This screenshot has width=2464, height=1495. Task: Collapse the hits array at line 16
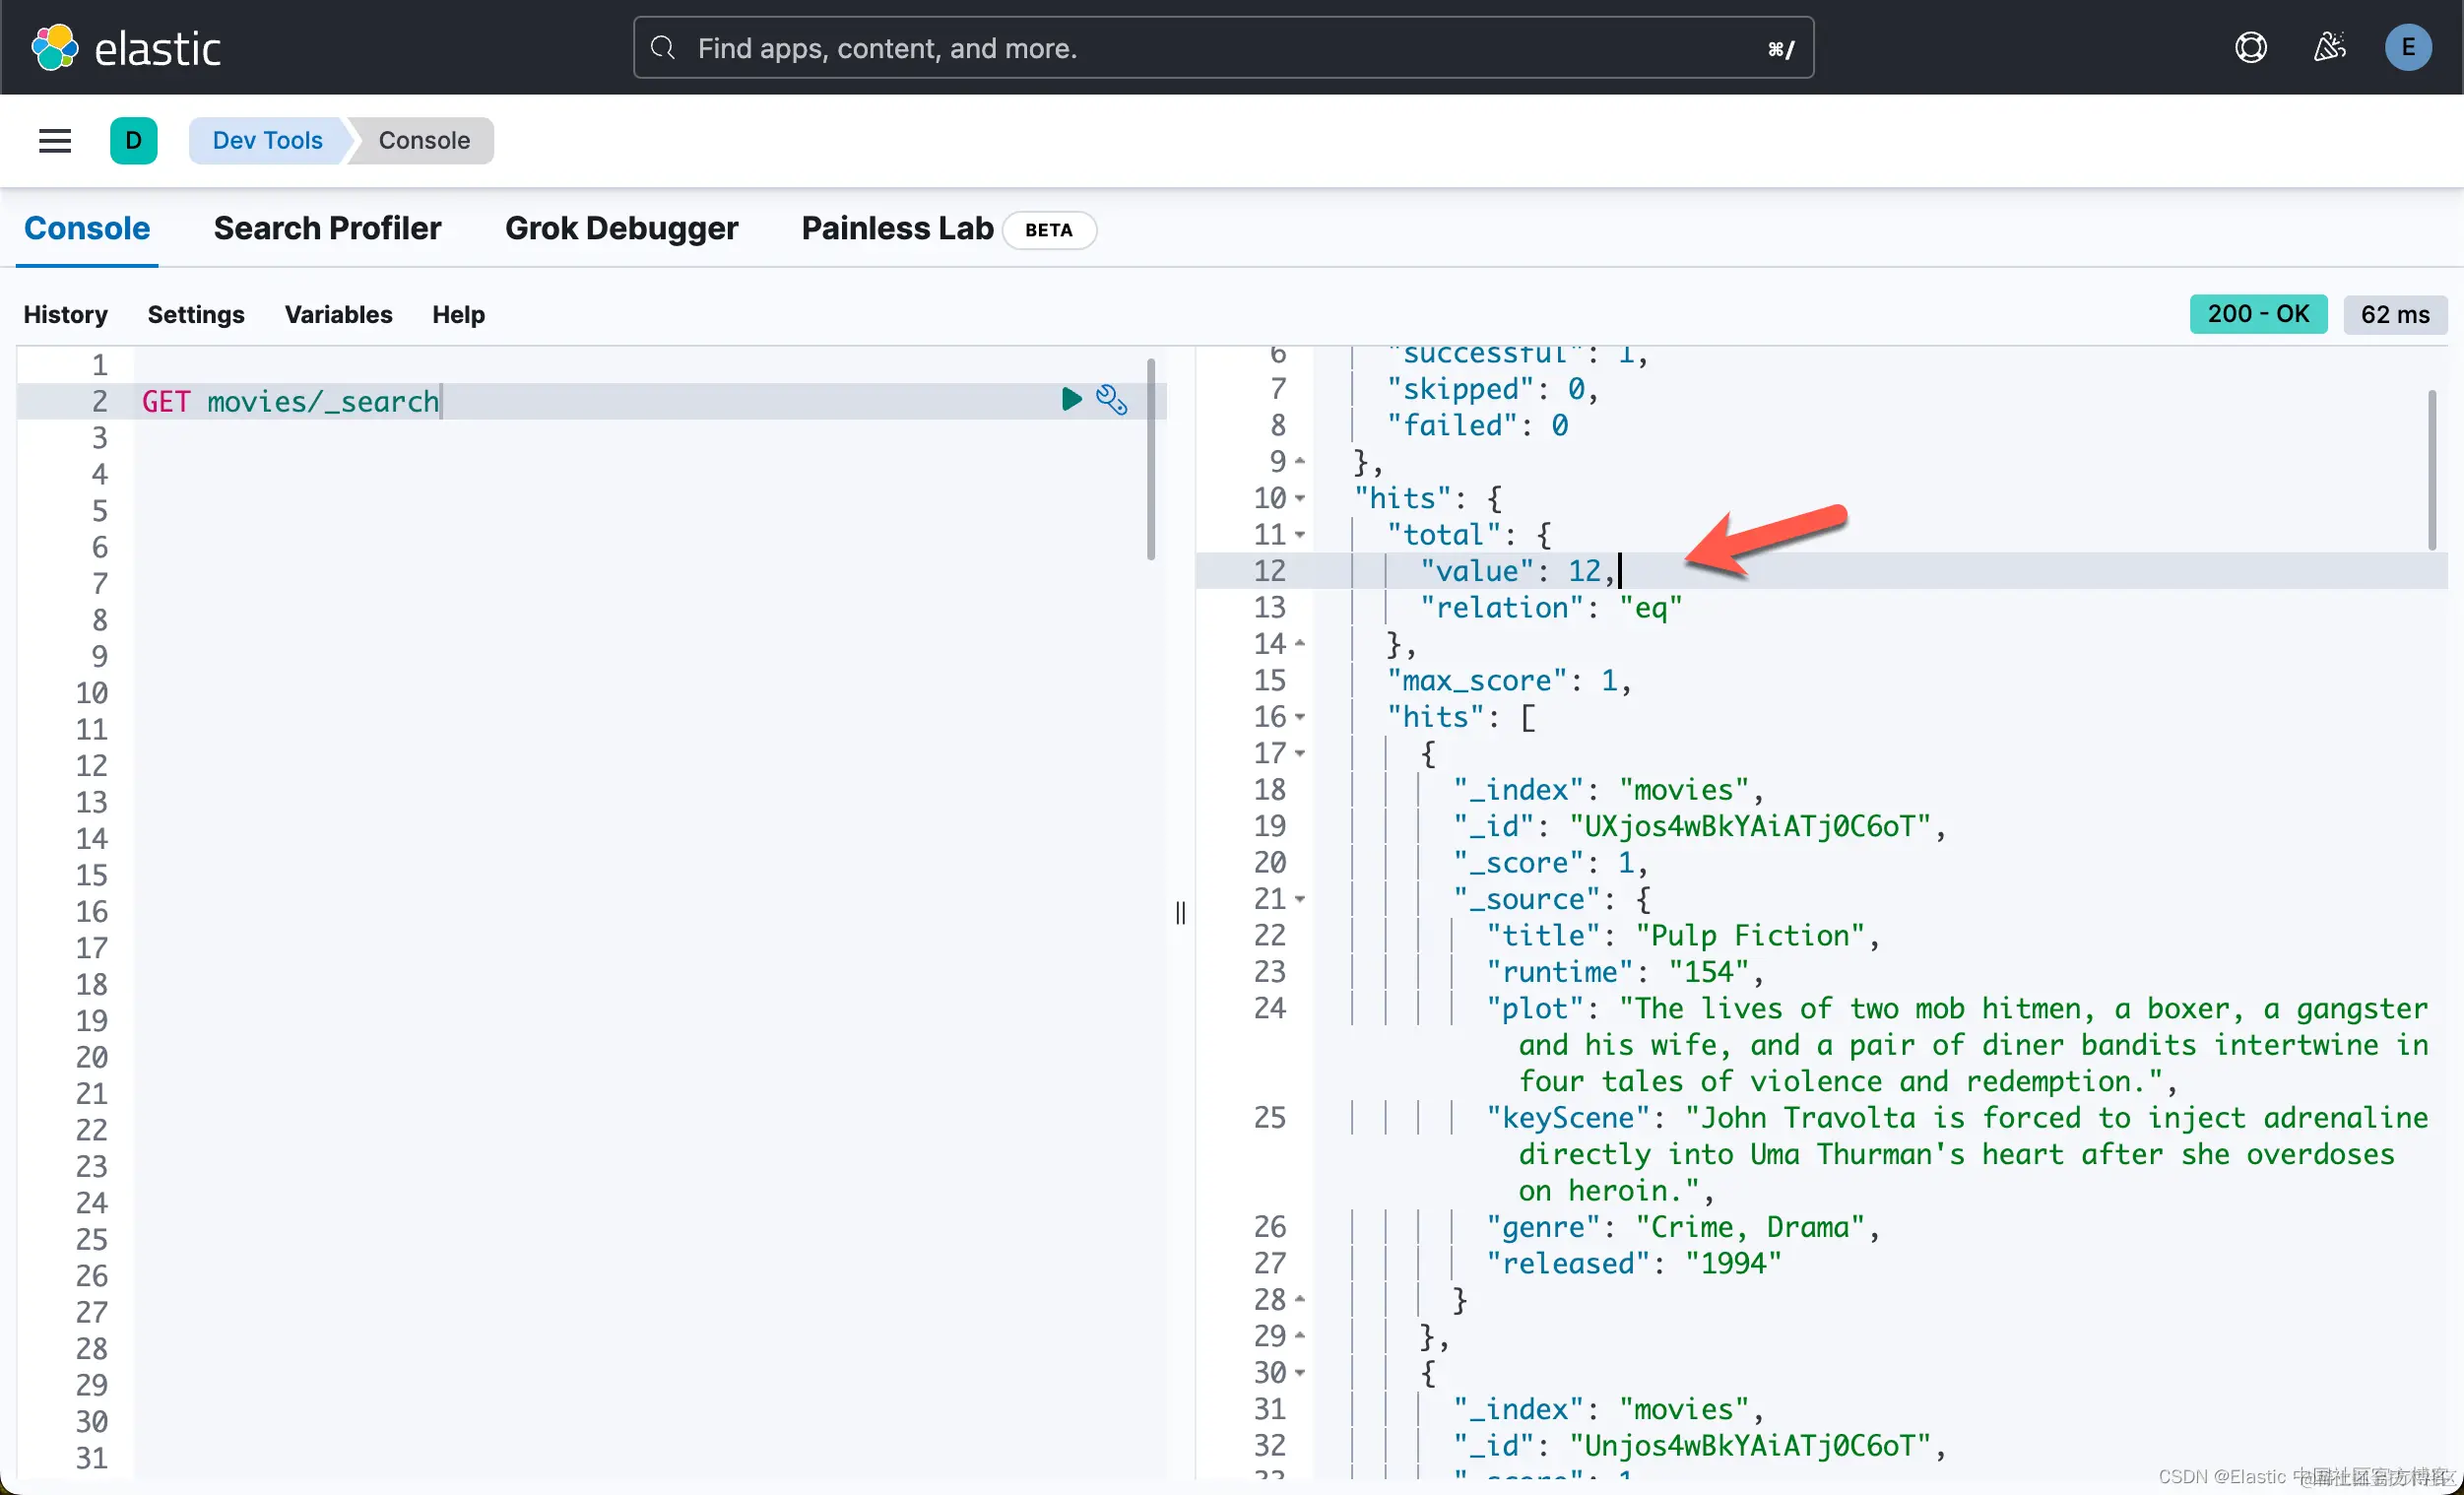[x=1300, y=717]
